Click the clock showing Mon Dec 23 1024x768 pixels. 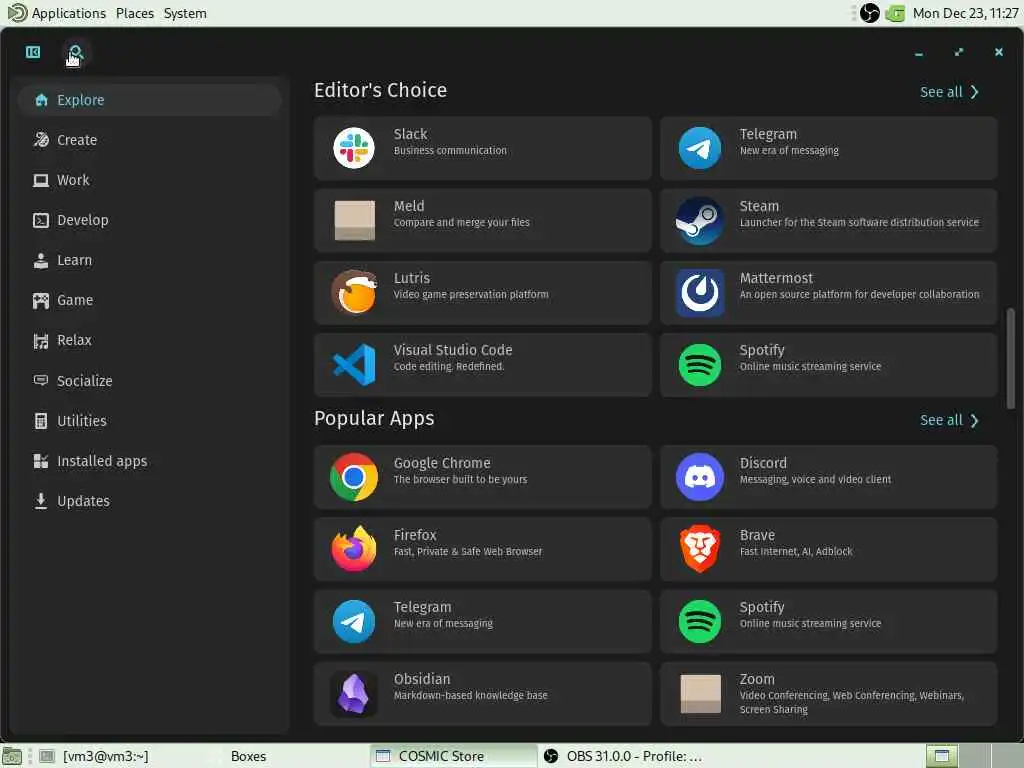pos(965,13)
